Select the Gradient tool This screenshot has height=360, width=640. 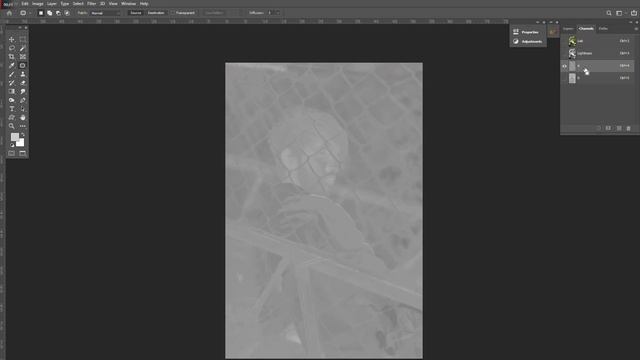pos(11,91)
